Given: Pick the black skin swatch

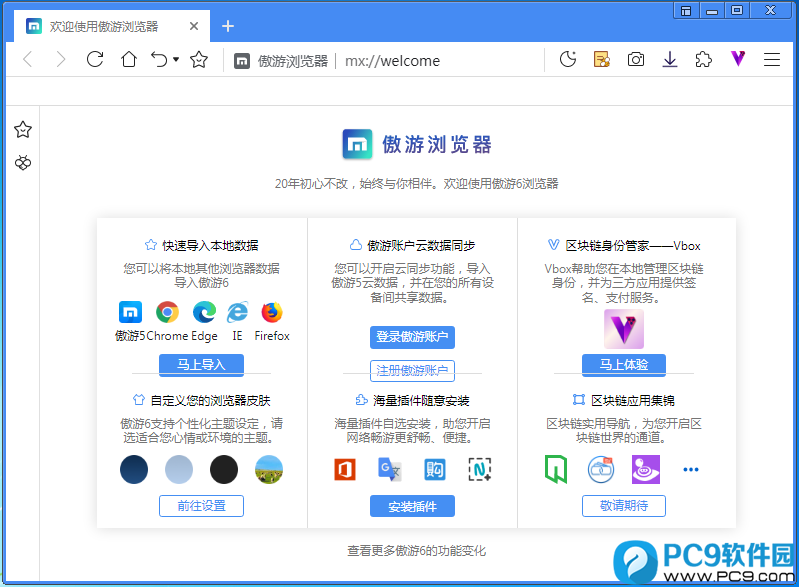Looking at the screenshot, I should [224, 469].
